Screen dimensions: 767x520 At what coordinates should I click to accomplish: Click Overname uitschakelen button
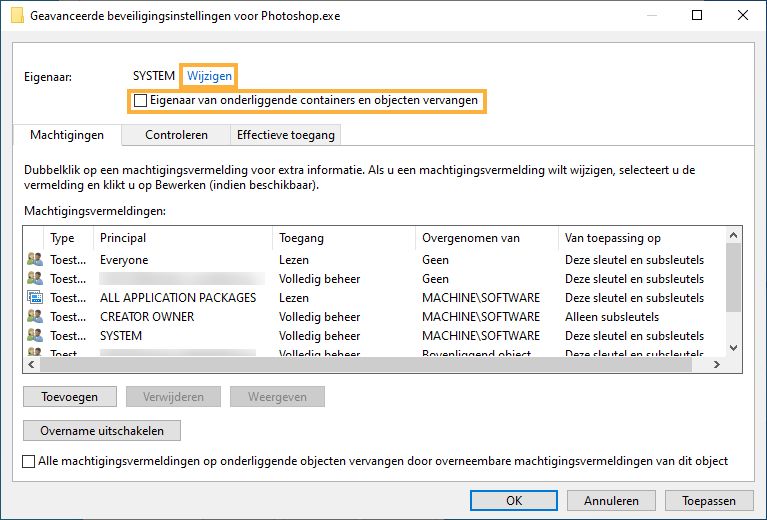(102, 430)
